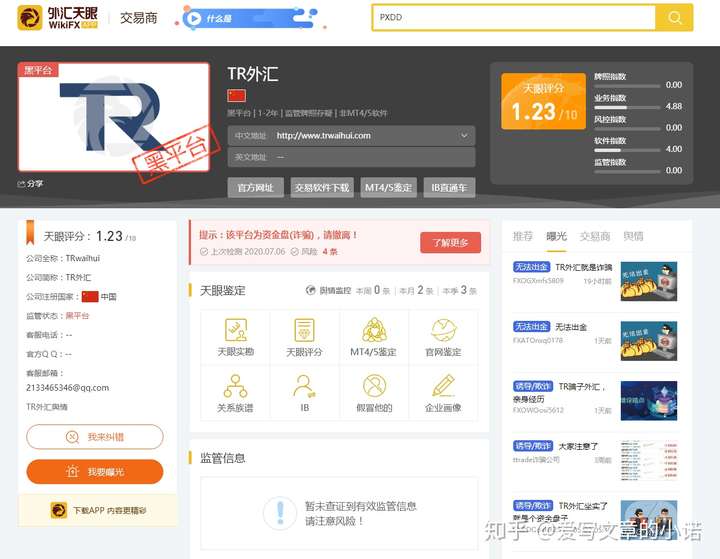
Task: Click thumbnail beside TR外汇就是诈骗
Action: 649,281
